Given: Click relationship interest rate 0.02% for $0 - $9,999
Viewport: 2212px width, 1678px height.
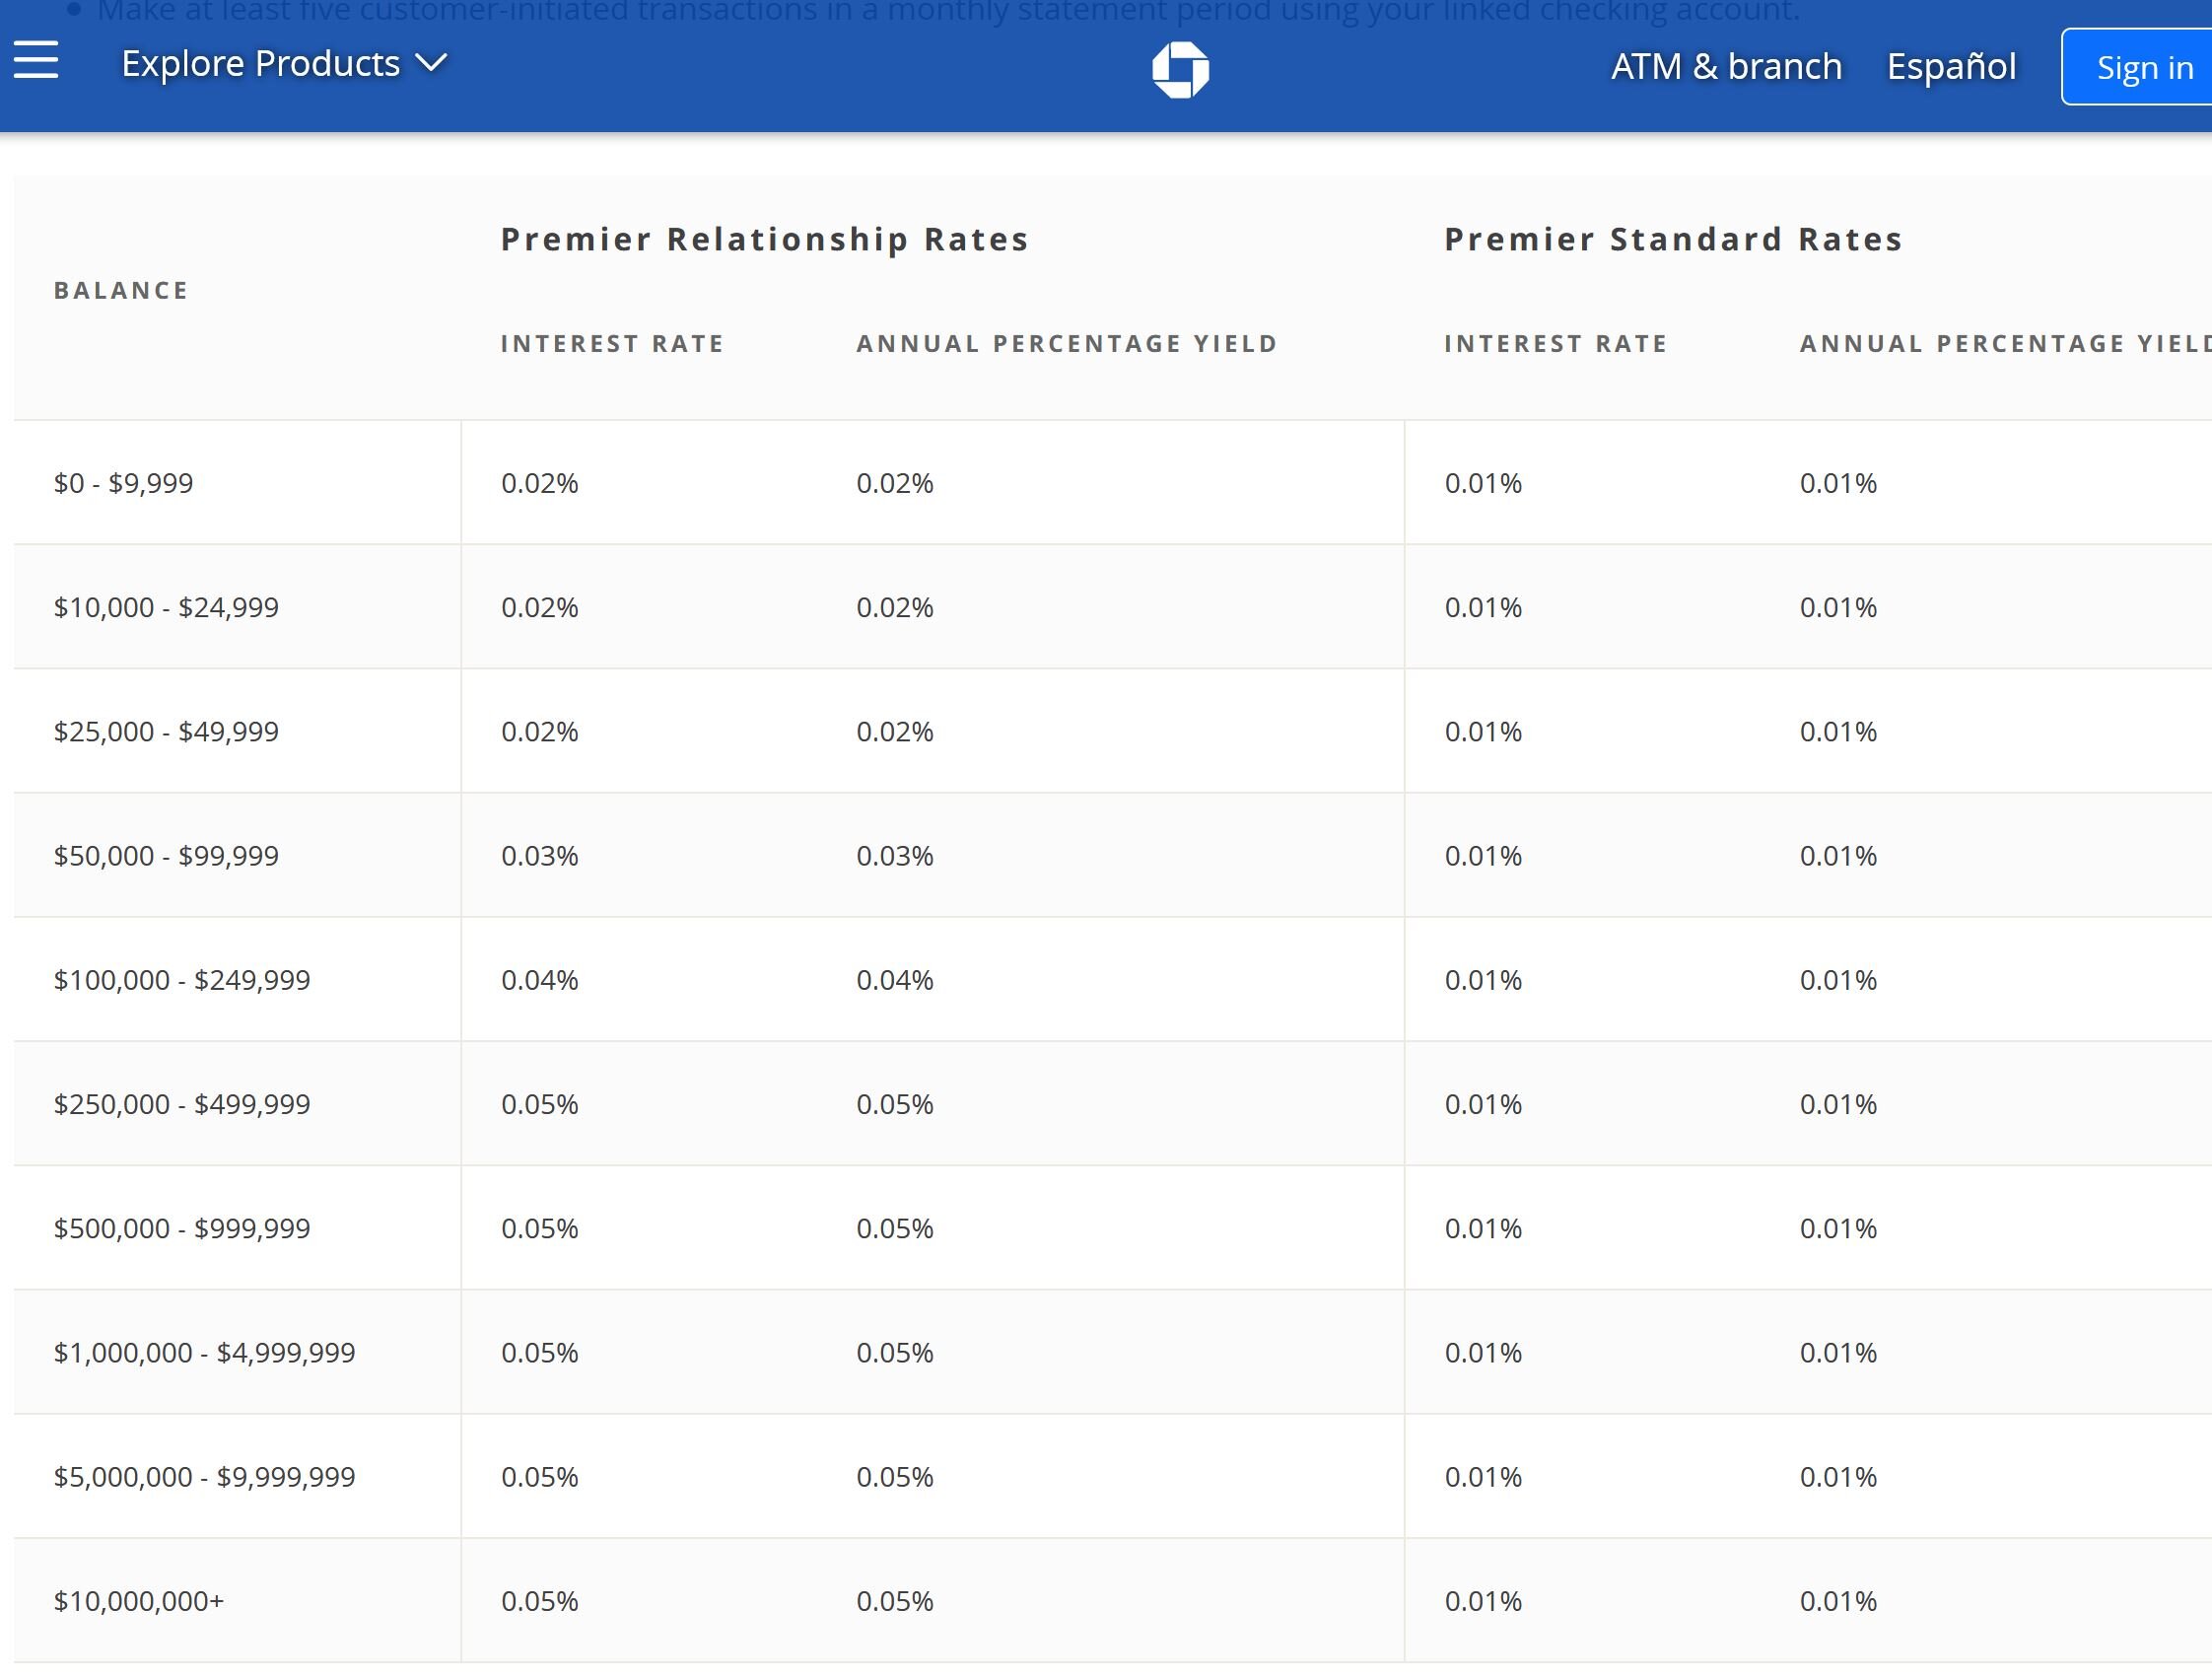Looking at the screenshot, I should 540,483.
